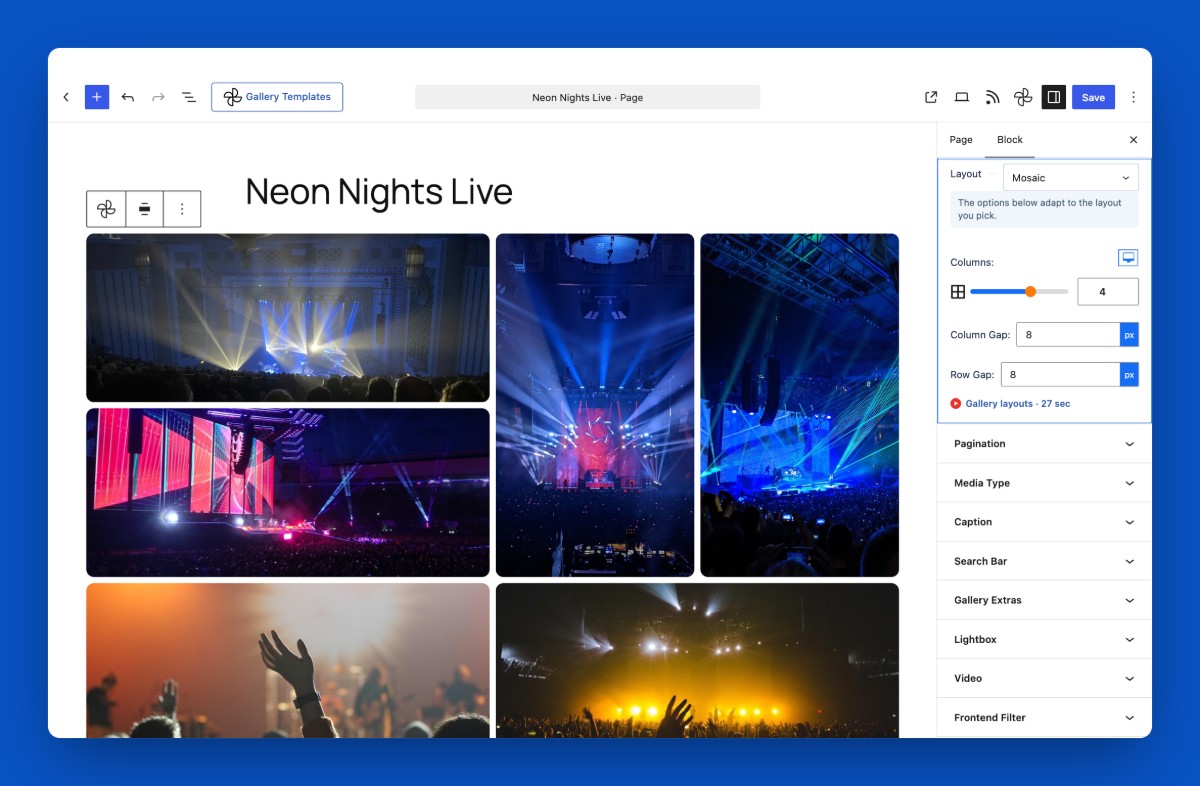Screen dimensions: 1200x786
Task: Click the blue block inserter plus button
Action: click(x=97, y=97)
